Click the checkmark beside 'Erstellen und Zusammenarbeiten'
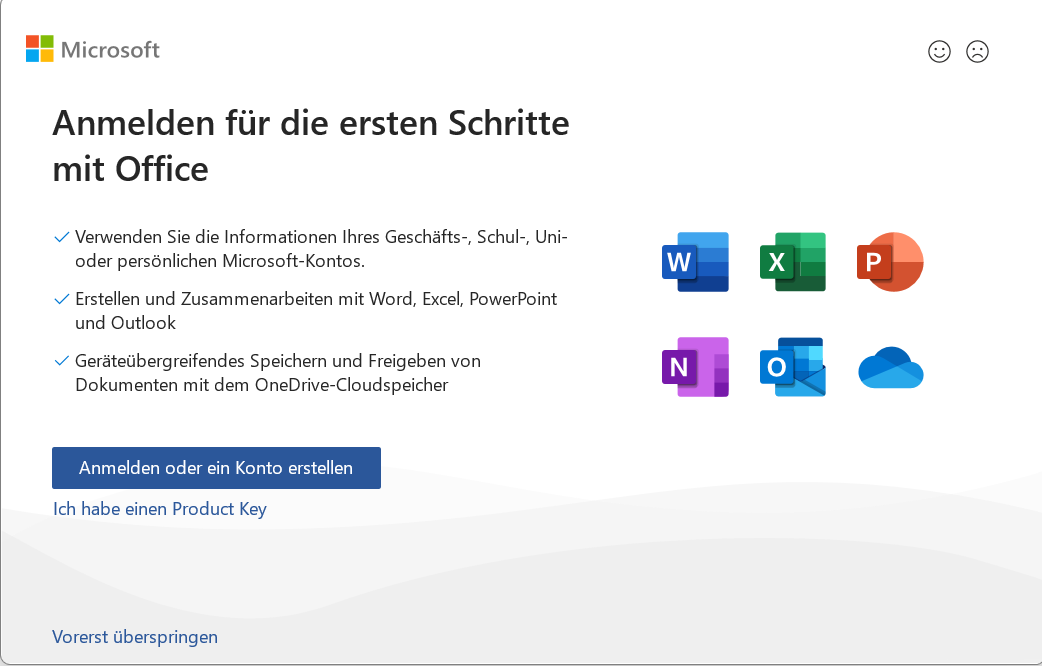 tap(61, 299)
